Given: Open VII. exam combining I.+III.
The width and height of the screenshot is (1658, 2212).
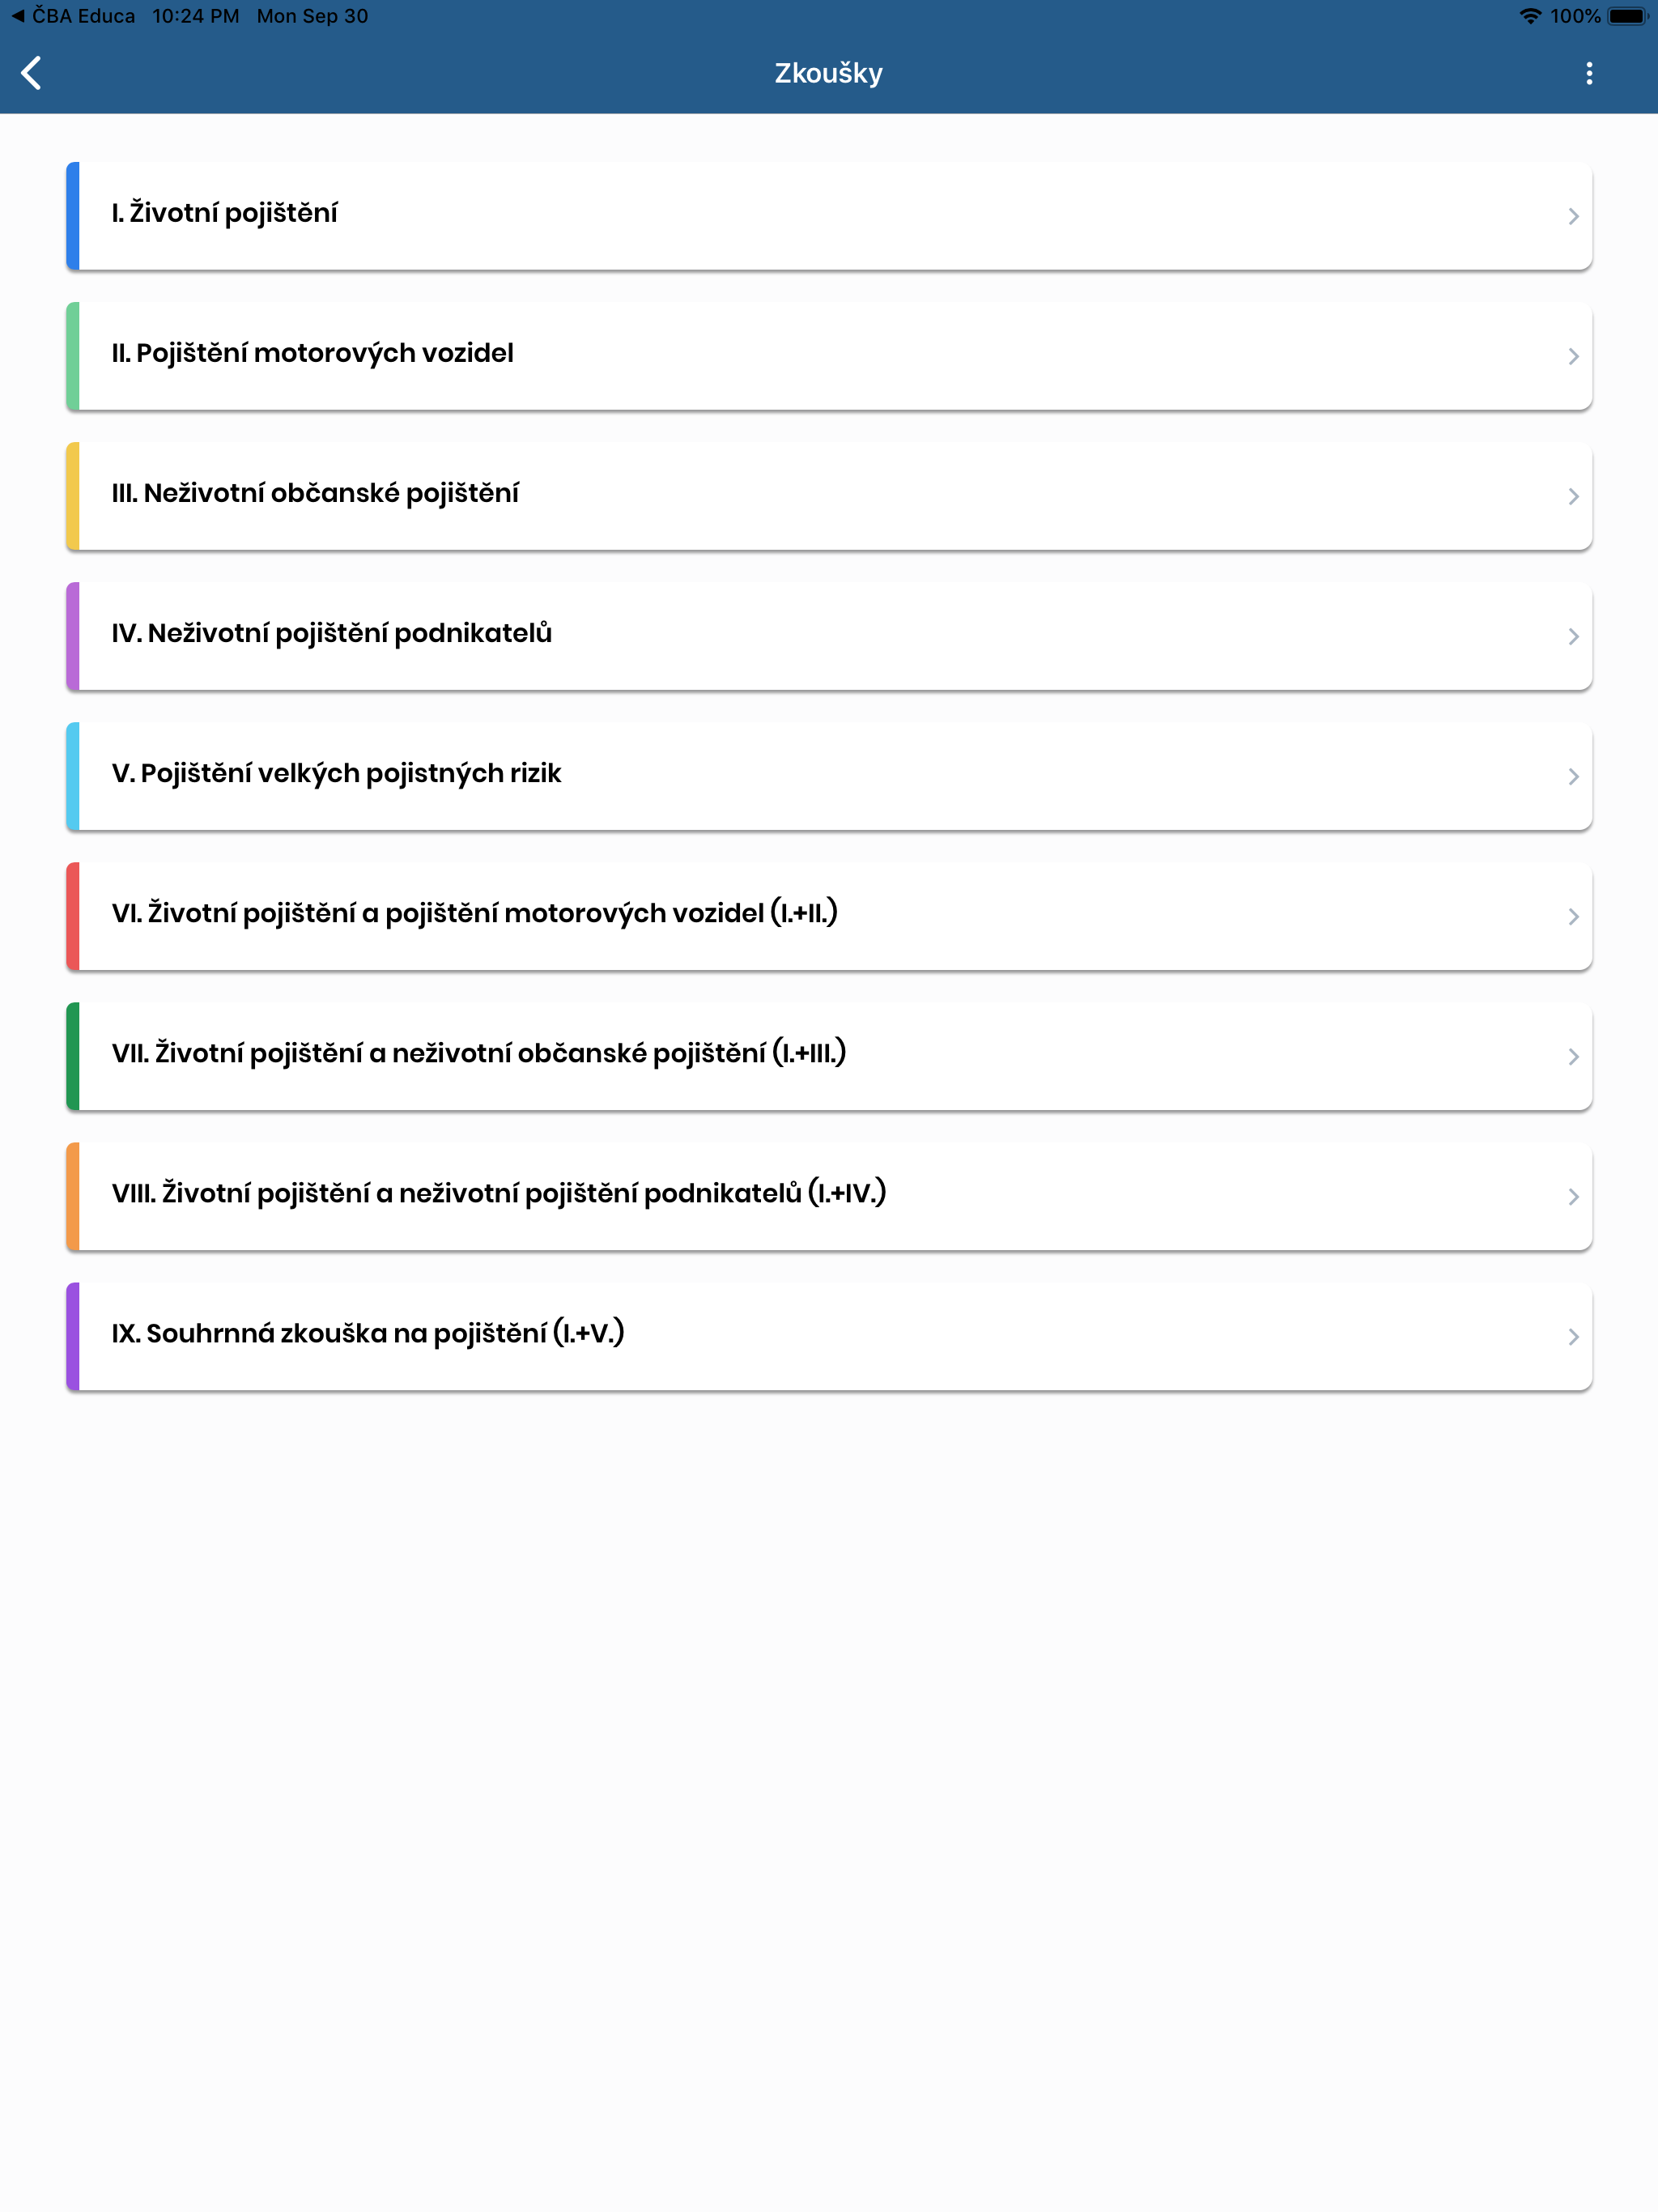Looking at the screenshot, I should pos(829,1056).
